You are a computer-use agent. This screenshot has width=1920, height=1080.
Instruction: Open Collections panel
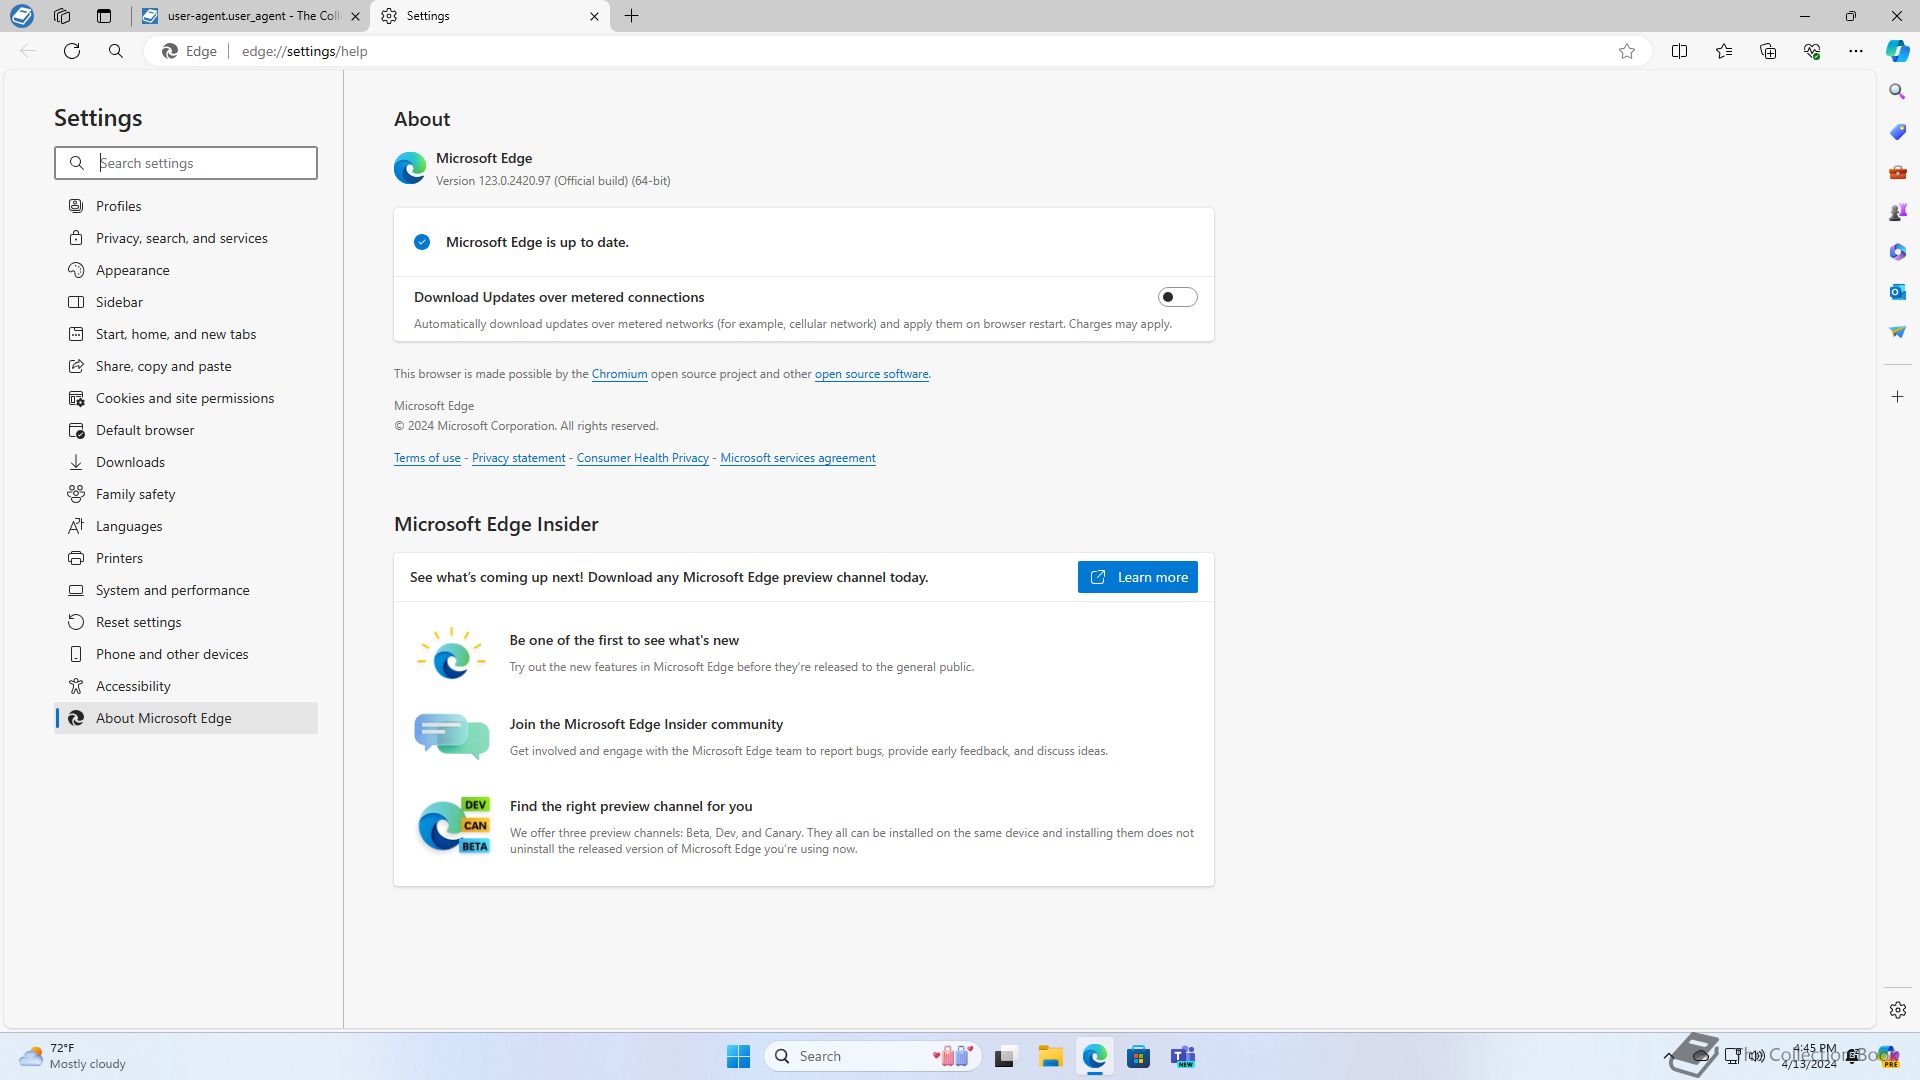pos(1767,51)
